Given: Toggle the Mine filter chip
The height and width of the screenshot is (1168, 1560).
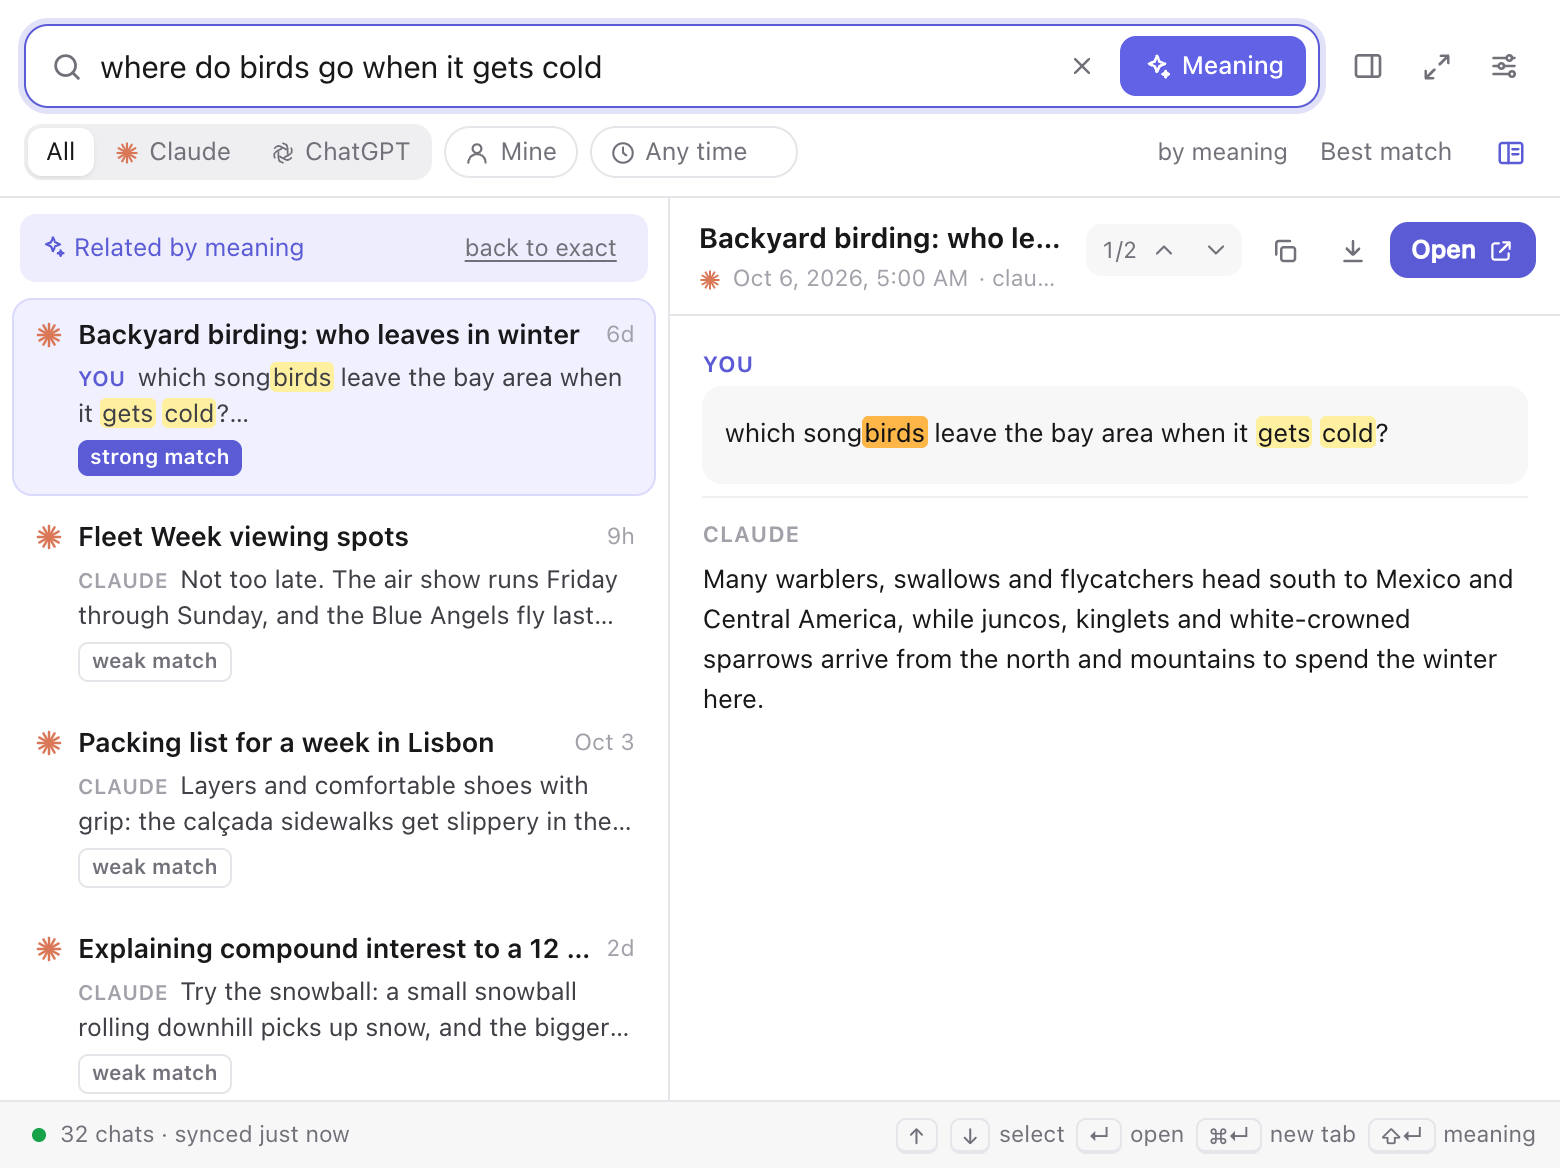Looking at the screenshot, I should point(511,152).
